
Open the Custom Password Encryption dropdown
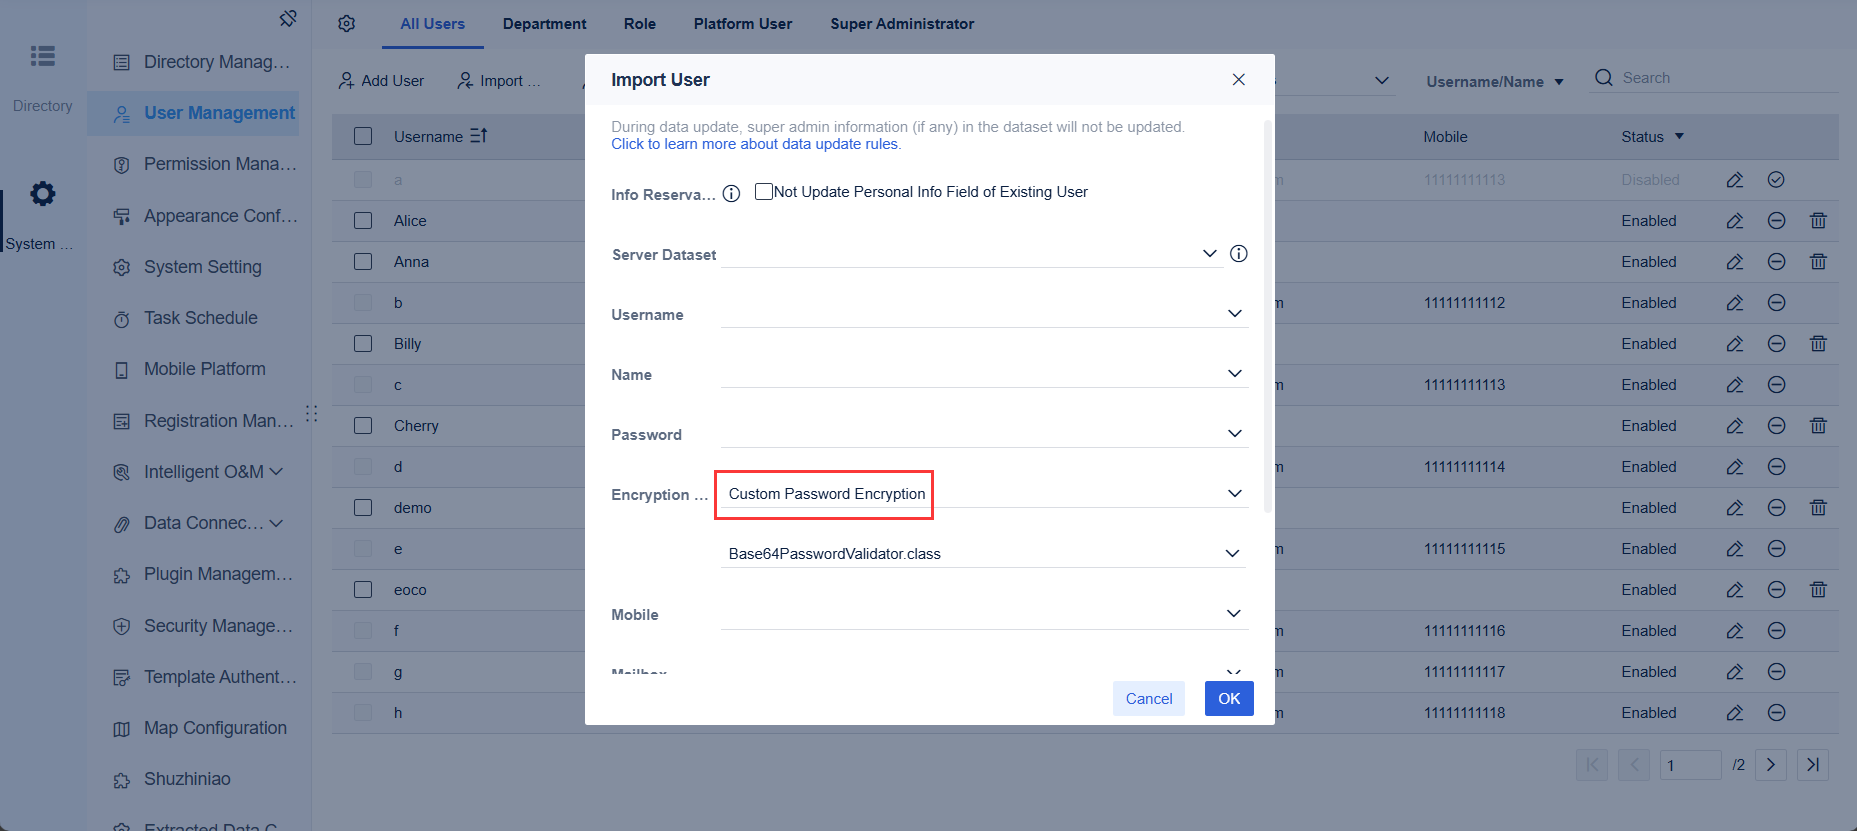1234,492
